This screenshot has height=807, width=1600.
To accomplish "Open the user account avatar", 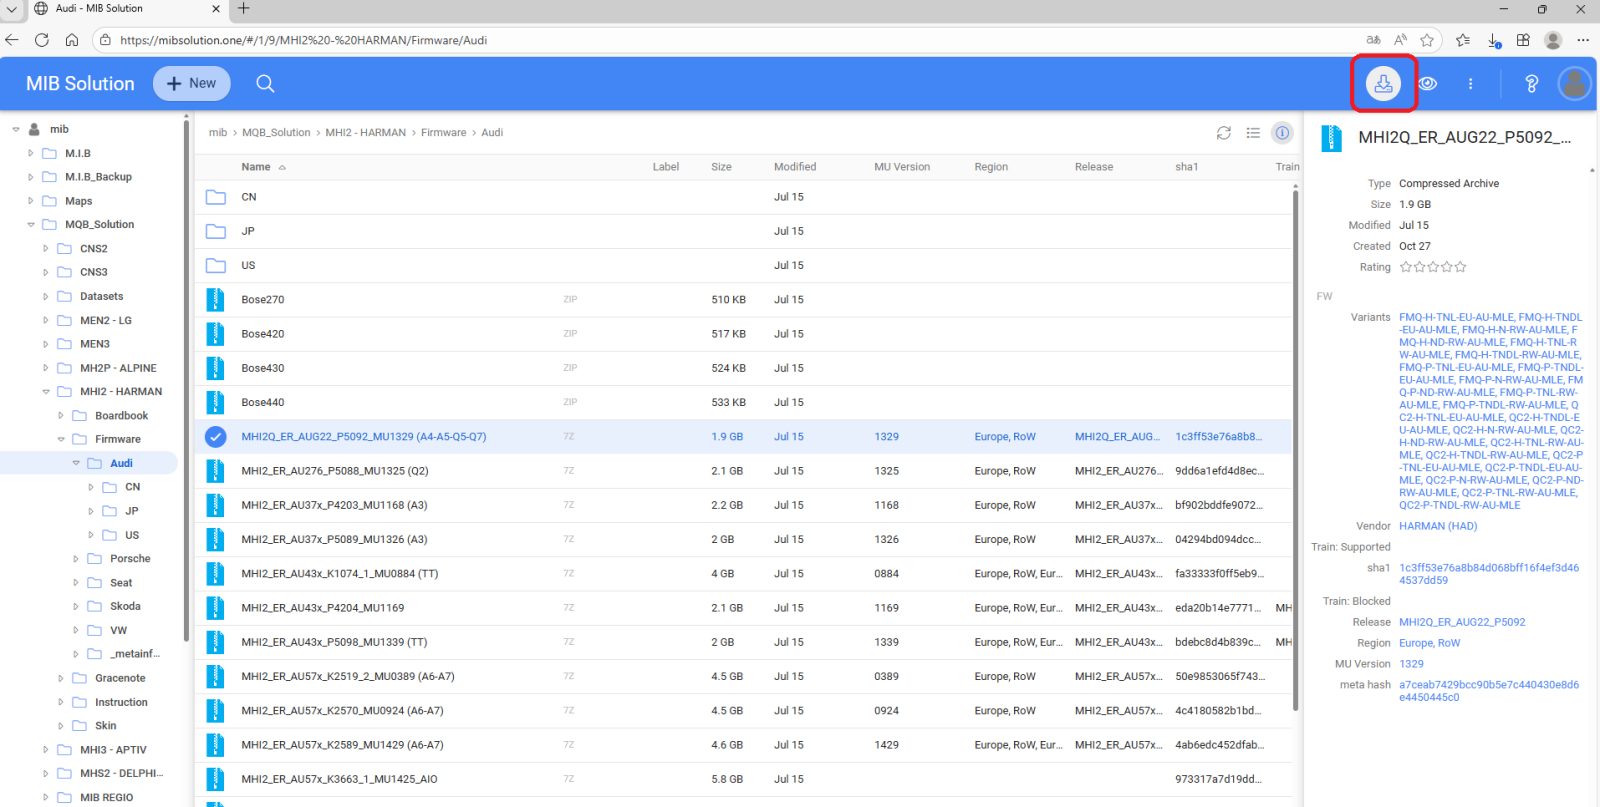I will [1574, 84].
